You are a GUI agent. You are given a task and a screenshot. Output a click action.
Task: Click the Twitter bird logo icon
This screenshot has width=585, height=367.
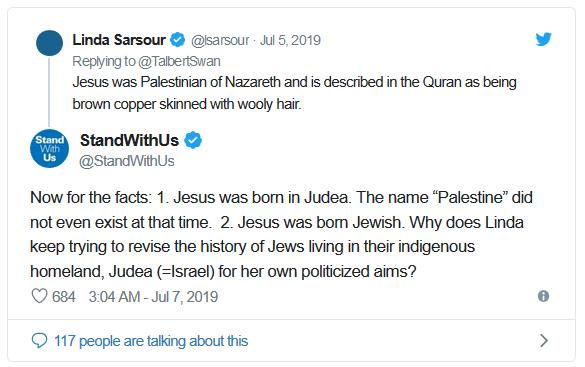pyautogui.click(x=543, y=39)
